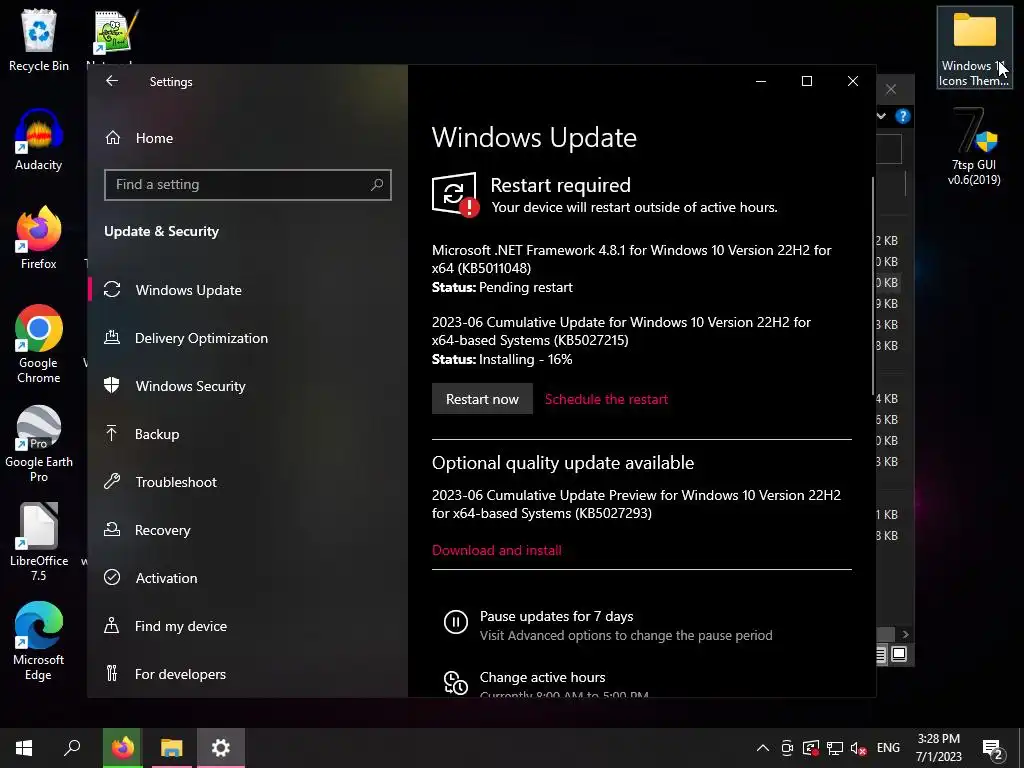Click the Troubleshoot wrench icon
This screenshot has height=768, width=1024.
(x=112, y=481)
